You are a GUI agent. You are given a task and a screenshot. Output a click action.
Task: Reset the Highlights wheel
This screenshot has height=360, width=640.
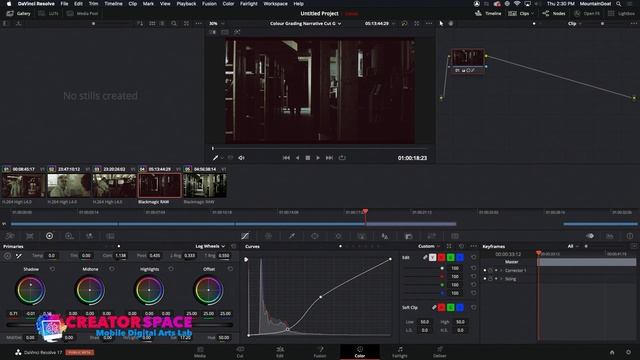pyautogui.click(x=171, y=269)
